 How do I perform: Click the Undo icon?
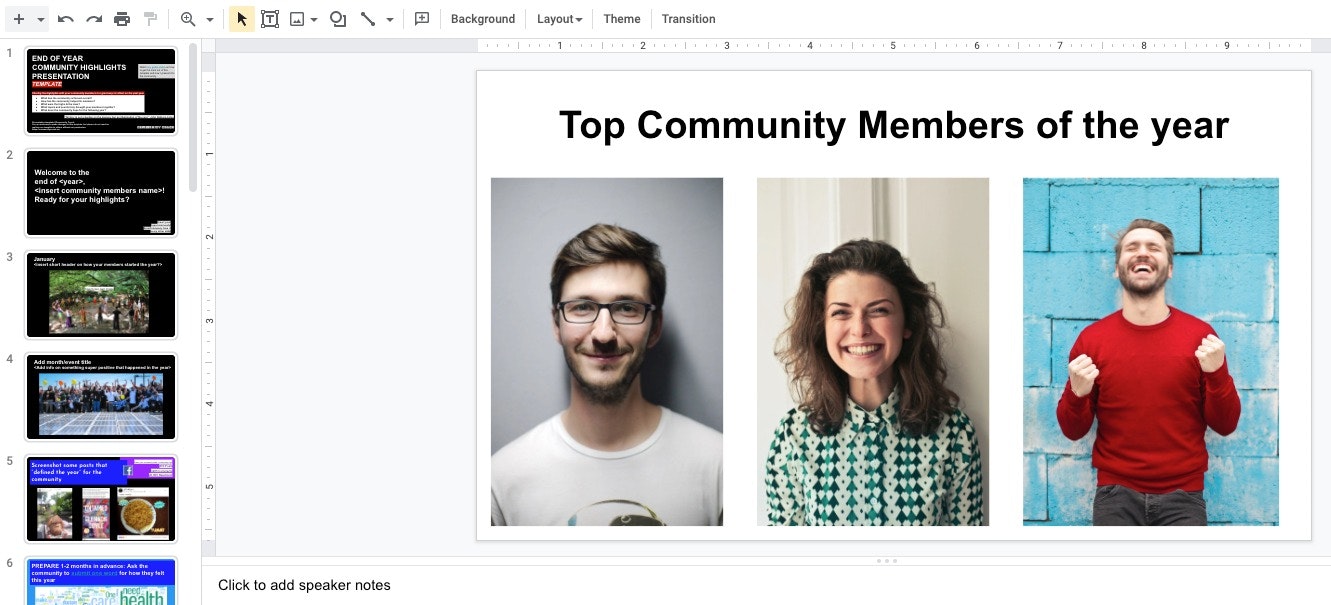pos(65,18)
